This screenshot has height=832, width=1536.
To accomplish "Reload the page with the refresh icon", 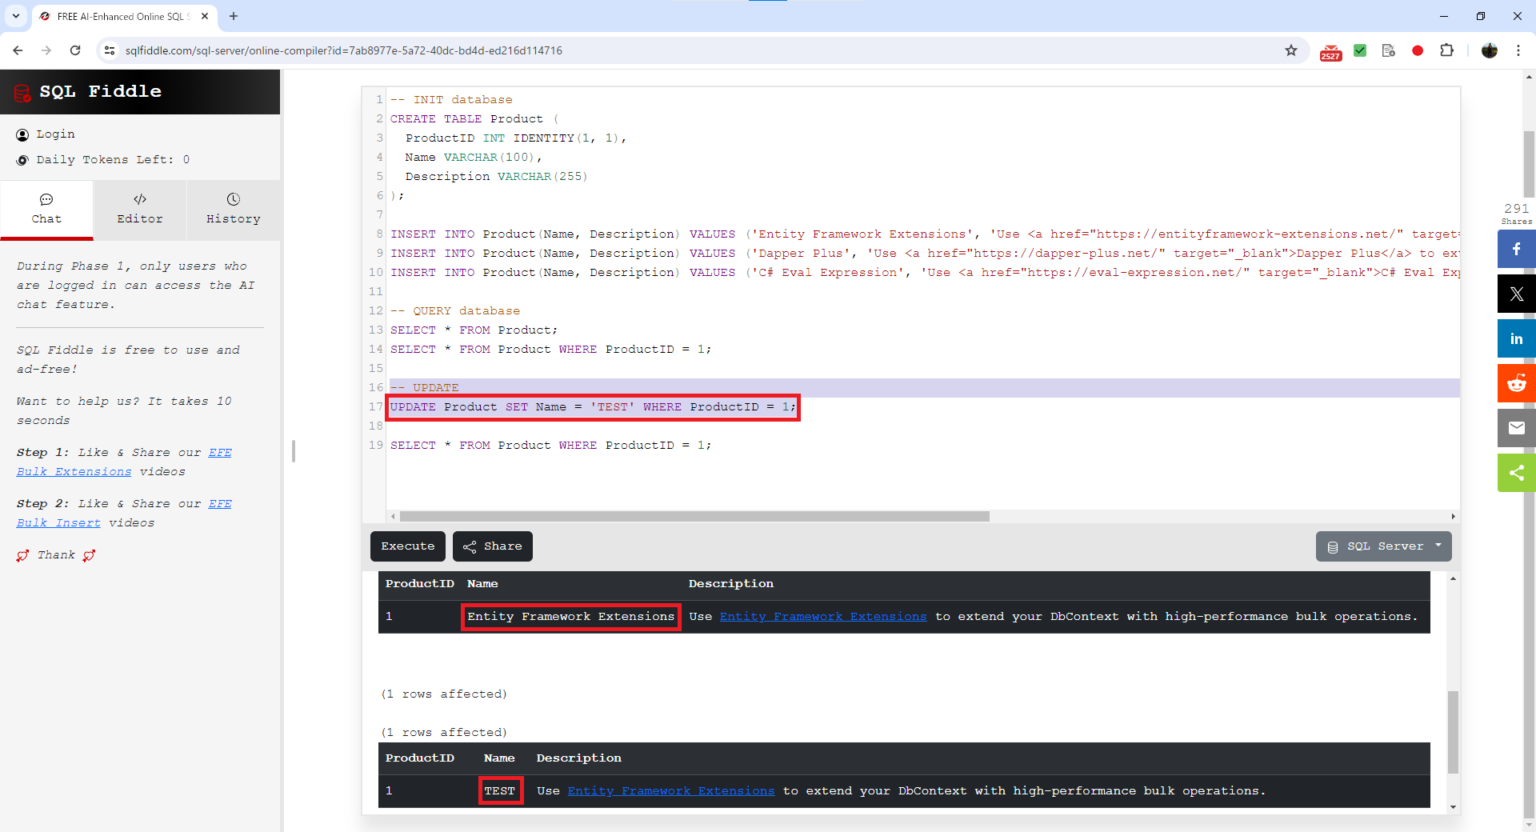I will pos(75,49).
